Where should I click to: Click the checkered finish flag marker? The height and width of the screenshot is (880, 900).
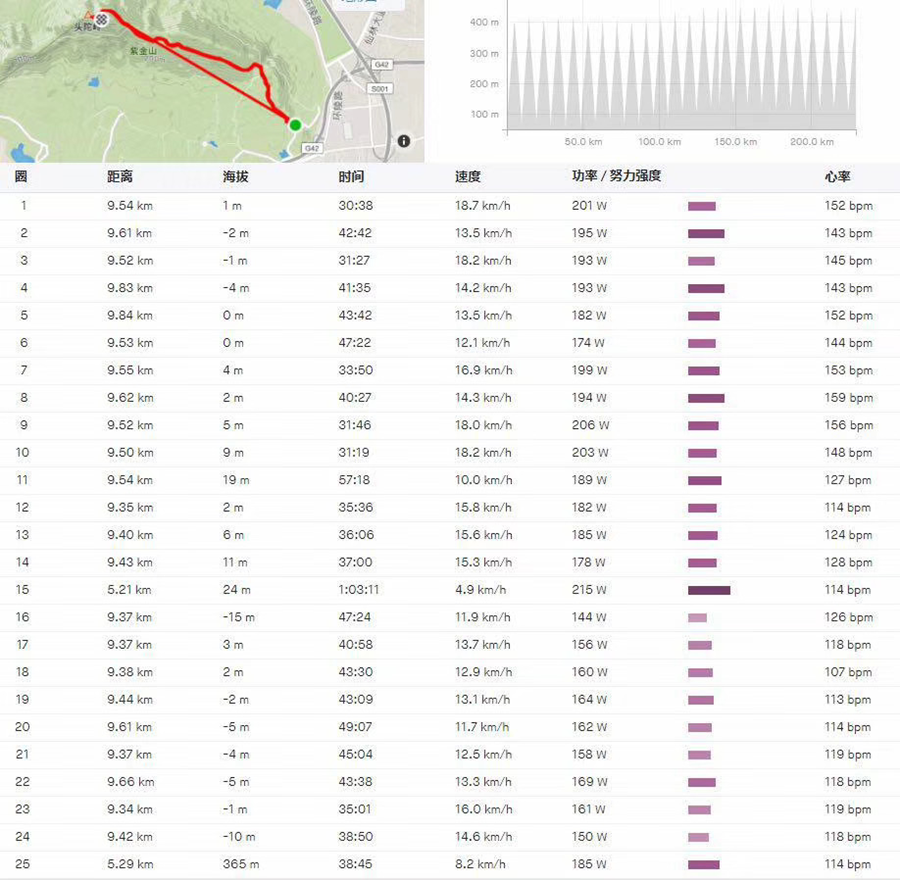click(102, 19)
